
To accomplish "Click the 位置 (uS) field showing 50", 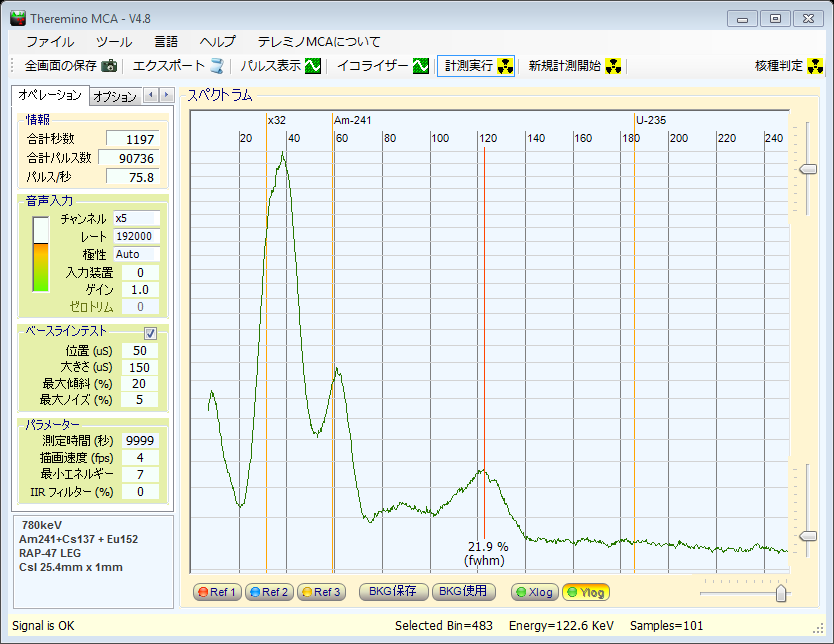I will pyautogui.click(x=140, y=350).
